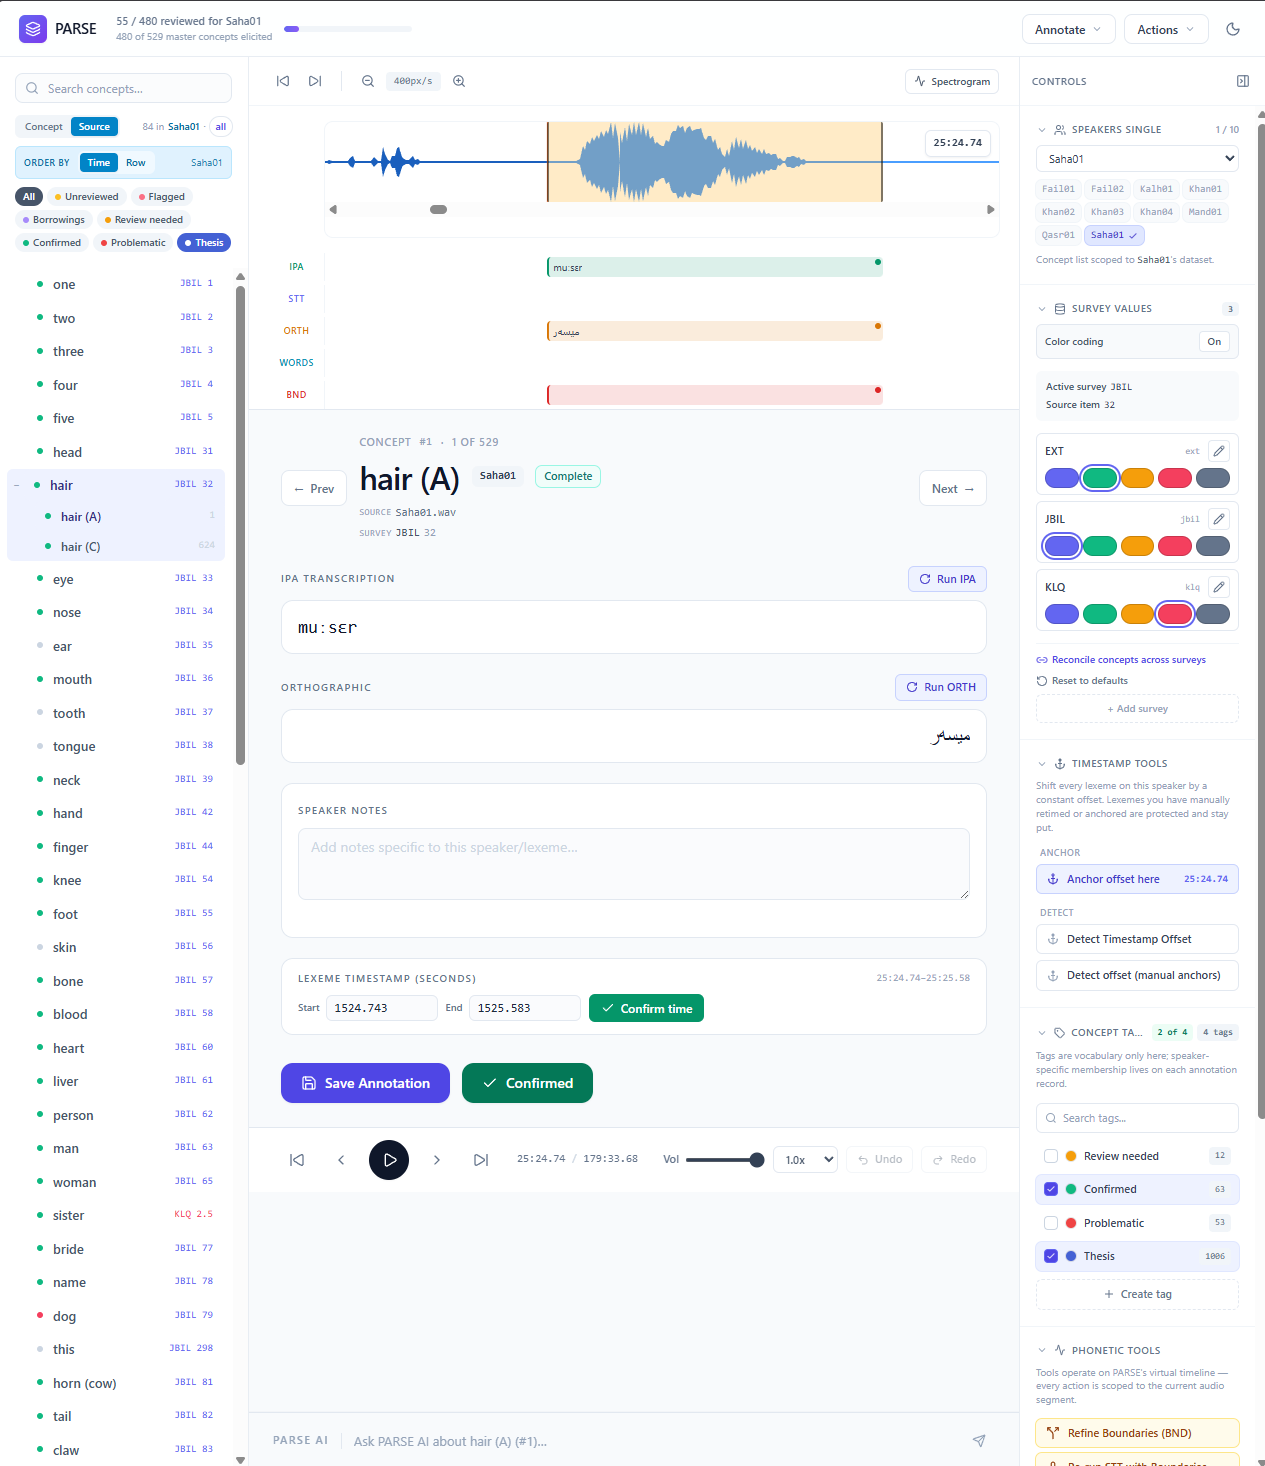Step forward one in player

pos(437,1160)
